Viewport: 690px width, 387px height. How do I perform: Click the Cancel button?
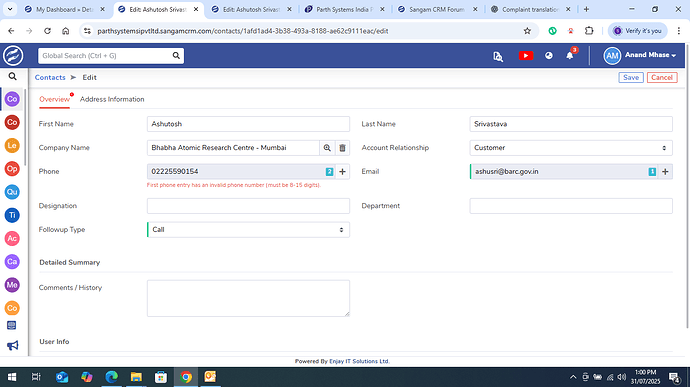(x=662, y=77)
